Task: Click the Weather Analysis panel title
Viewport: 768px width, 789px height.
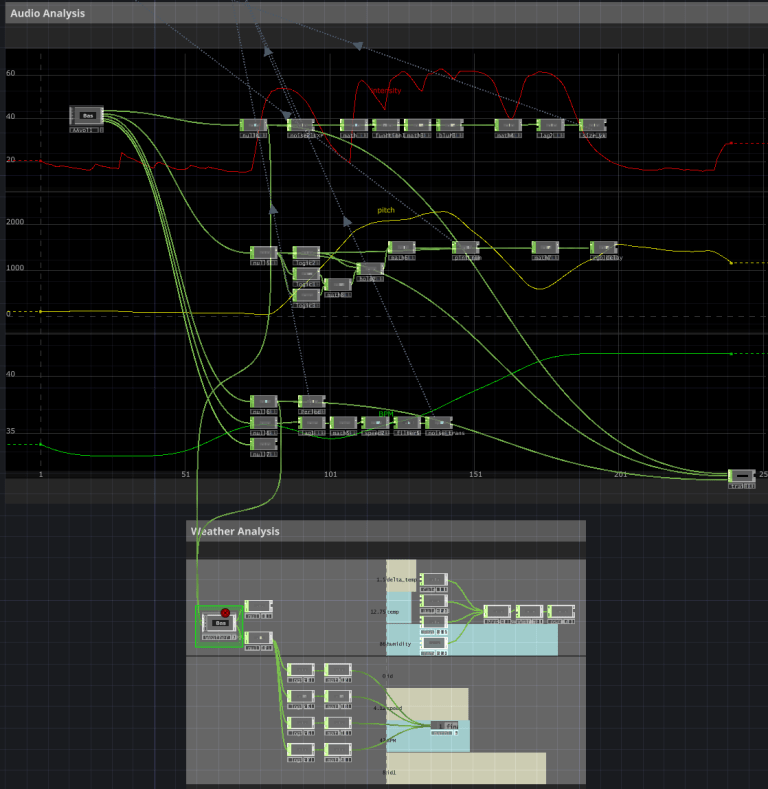Action: coord(236,531)
